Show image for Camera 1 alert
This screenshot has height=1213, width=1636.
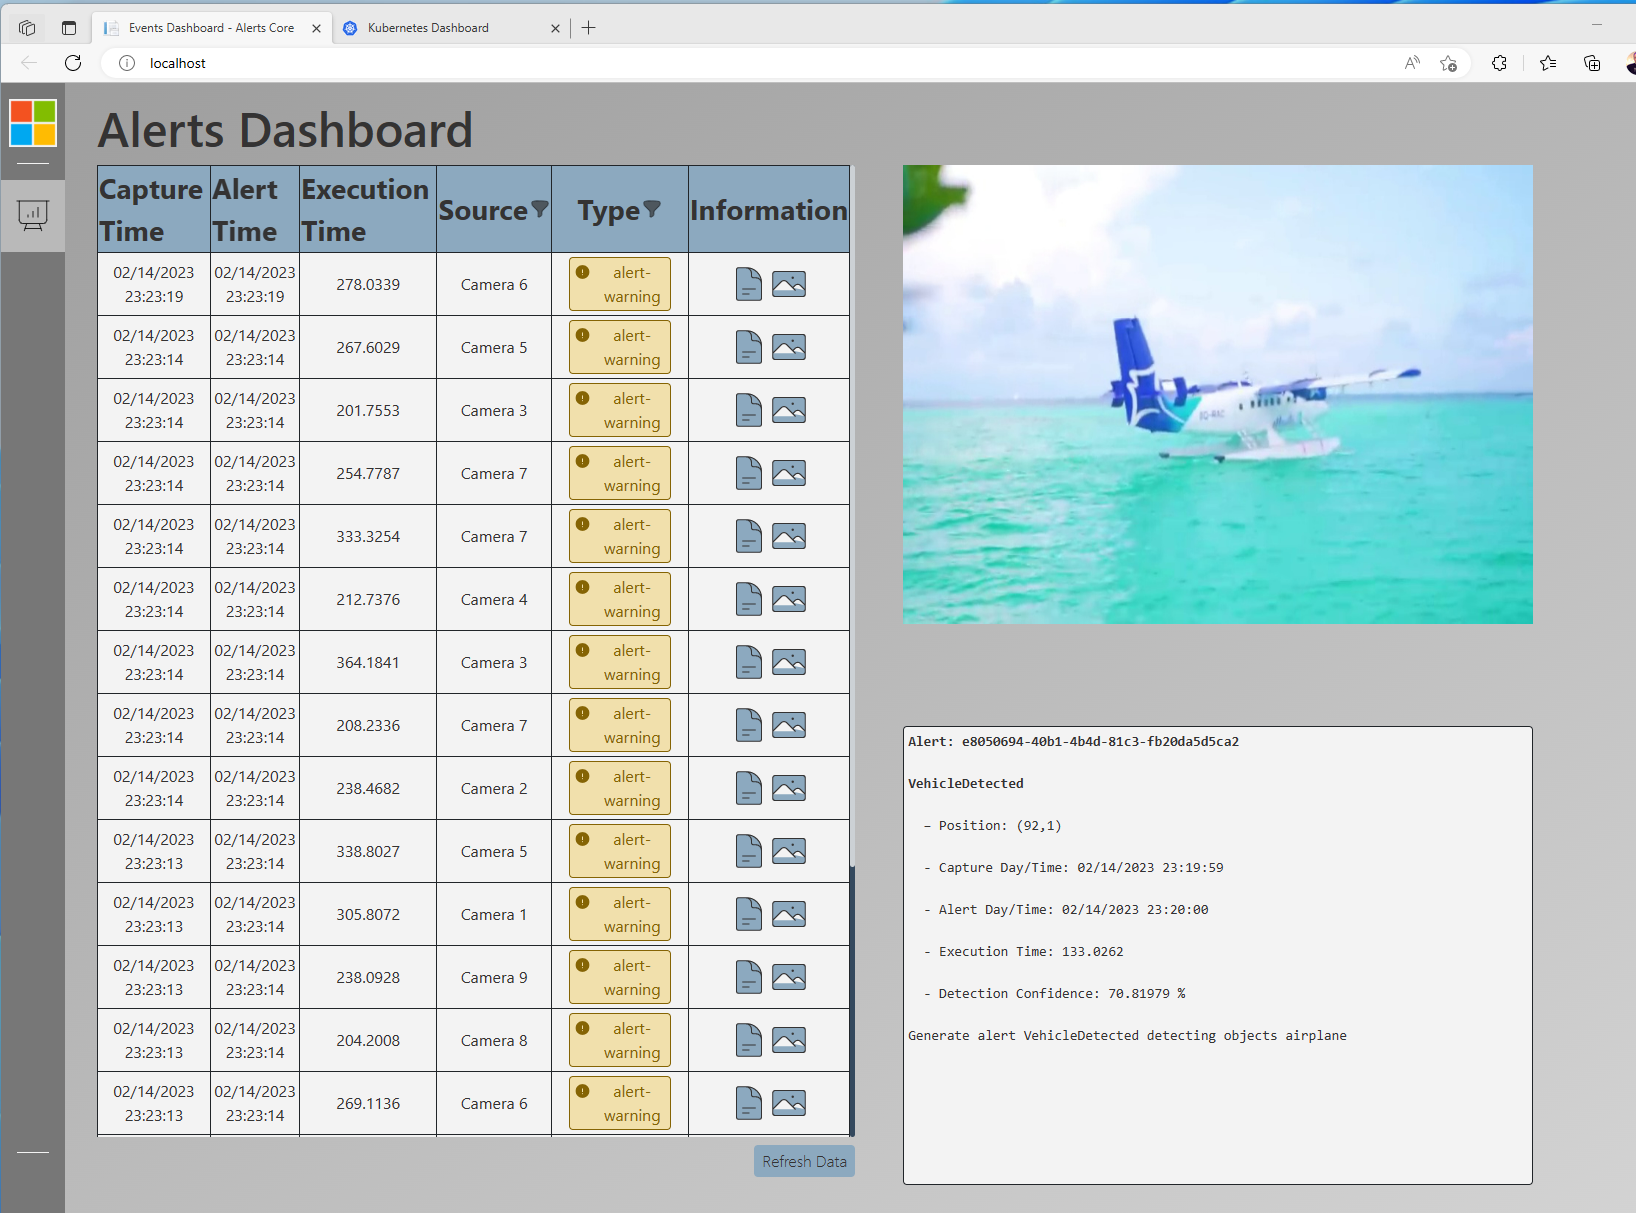pos(789,915)
